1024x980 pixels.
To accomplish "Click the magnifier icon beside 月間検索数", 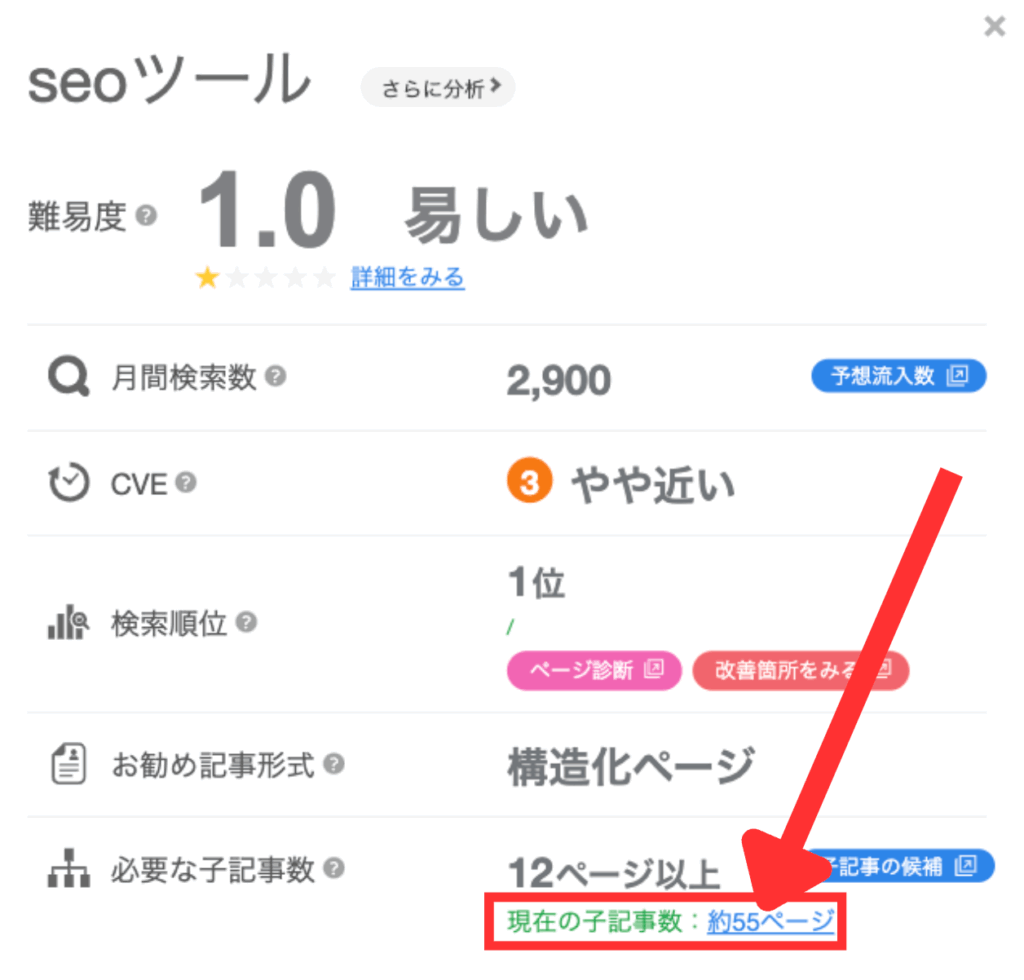I will (x=67, y=377).
